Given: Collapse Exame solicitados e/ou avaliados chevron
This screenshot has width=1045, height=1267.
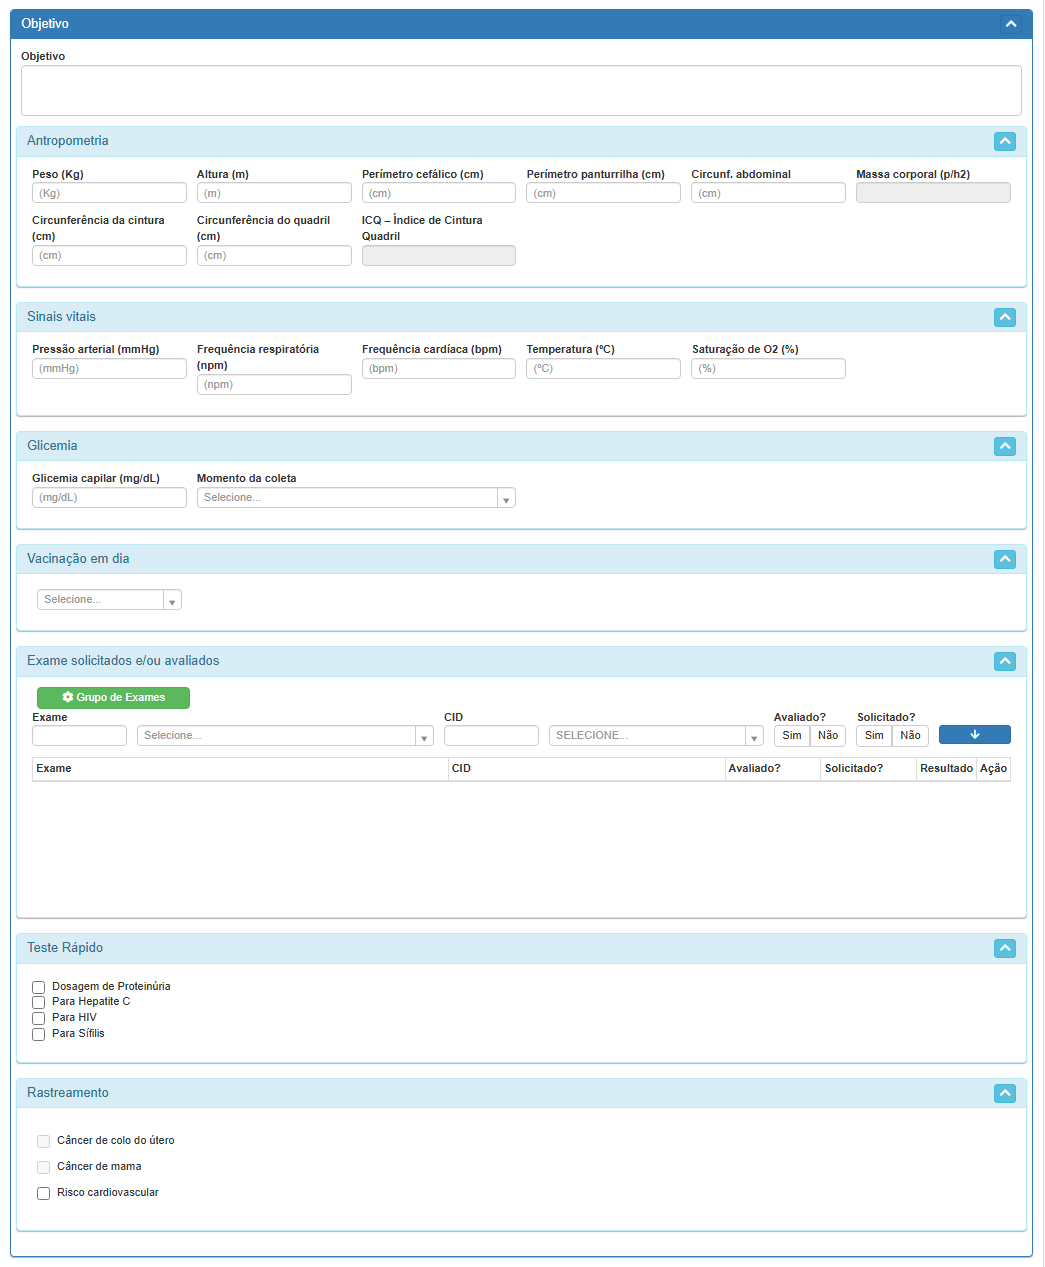Looking at the screenshot, I should pyautogui.click(x=1005, y=661).
